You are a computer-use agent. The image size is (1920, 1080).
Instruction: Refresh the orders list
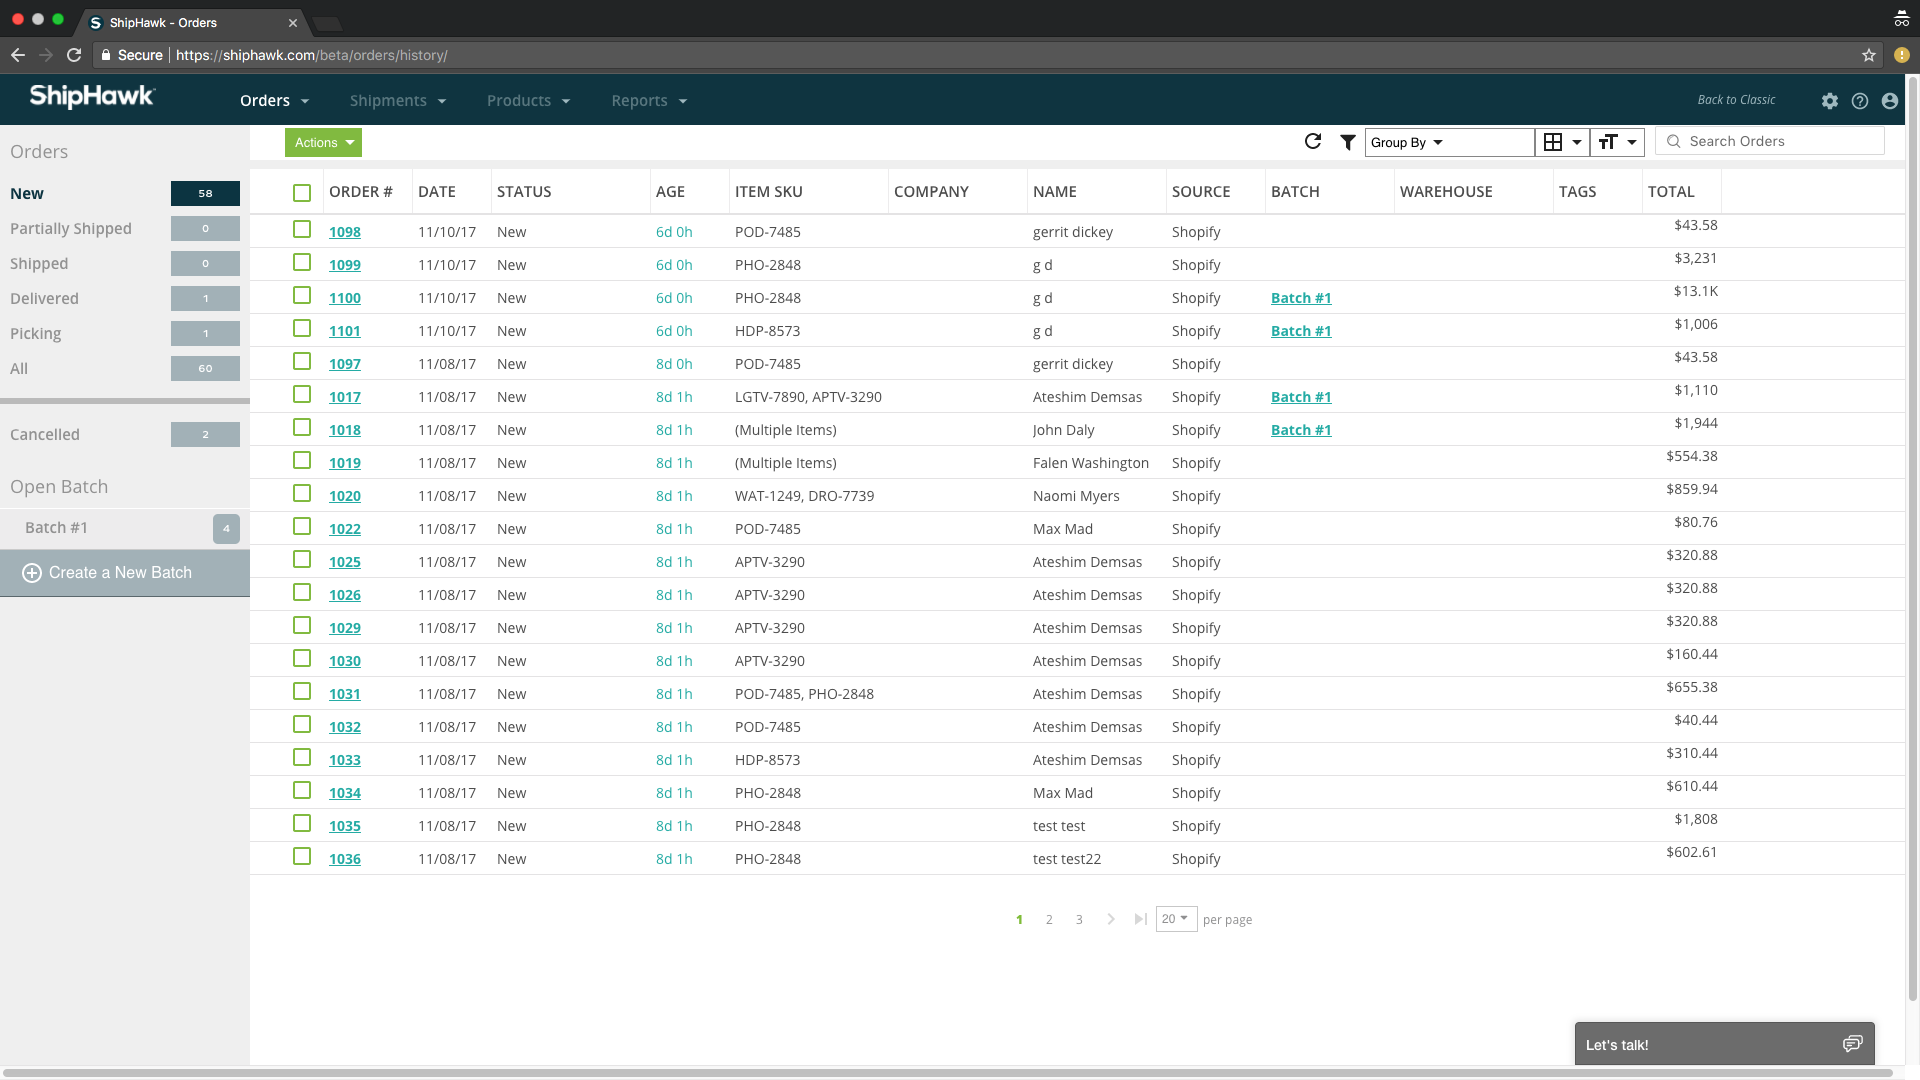tap(1313, 142)
